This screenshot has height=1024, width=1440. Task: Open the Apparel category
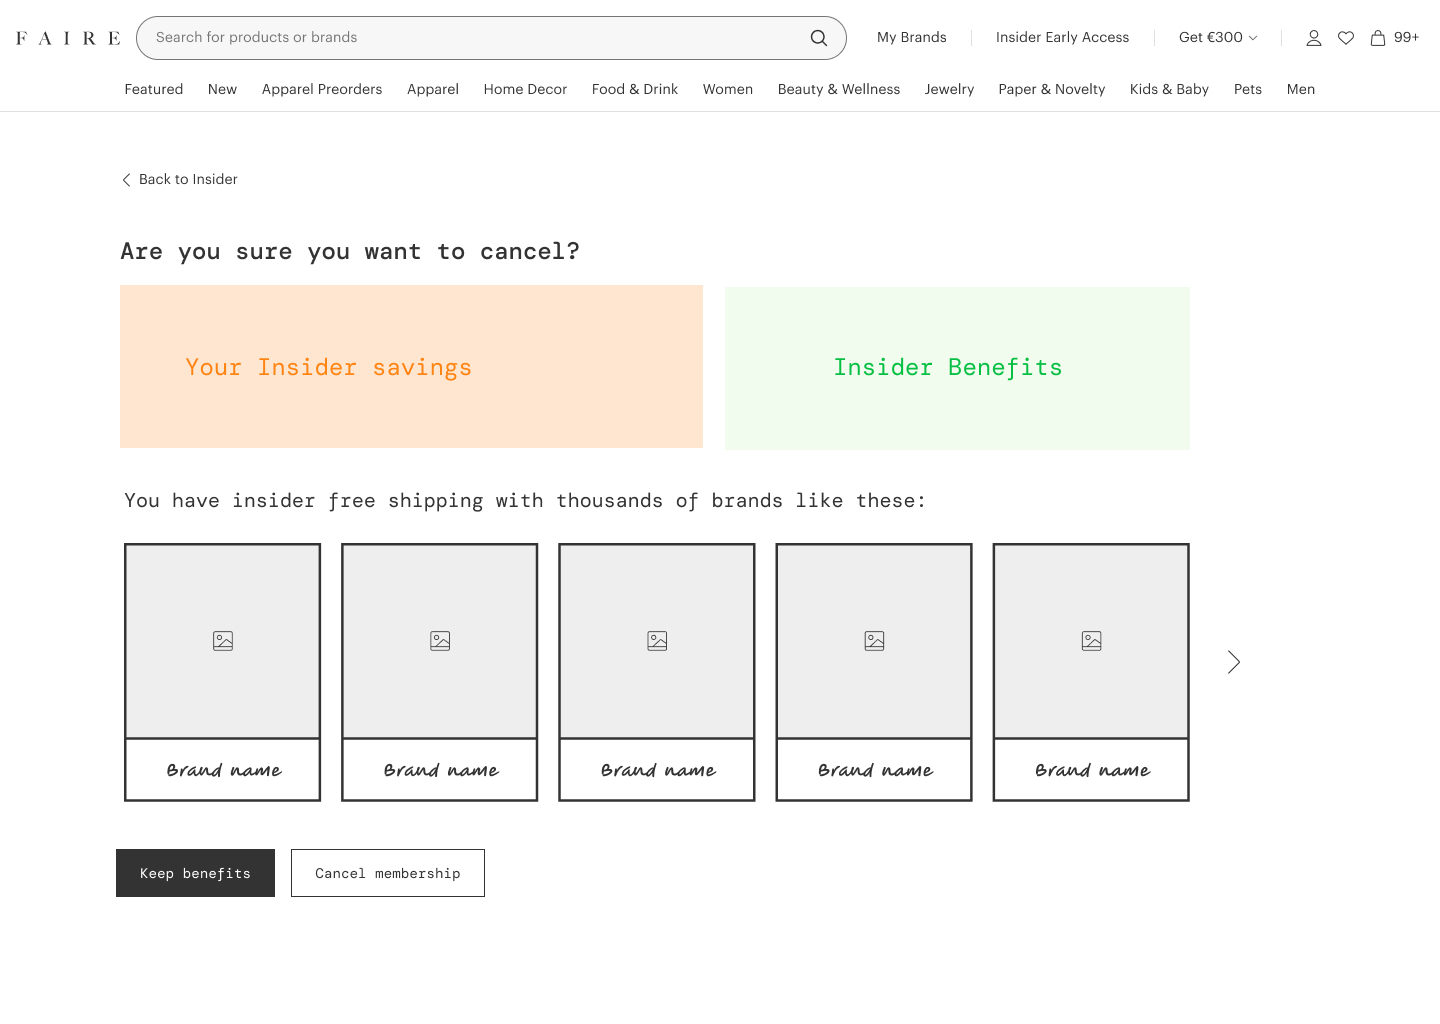pos(433,89)
